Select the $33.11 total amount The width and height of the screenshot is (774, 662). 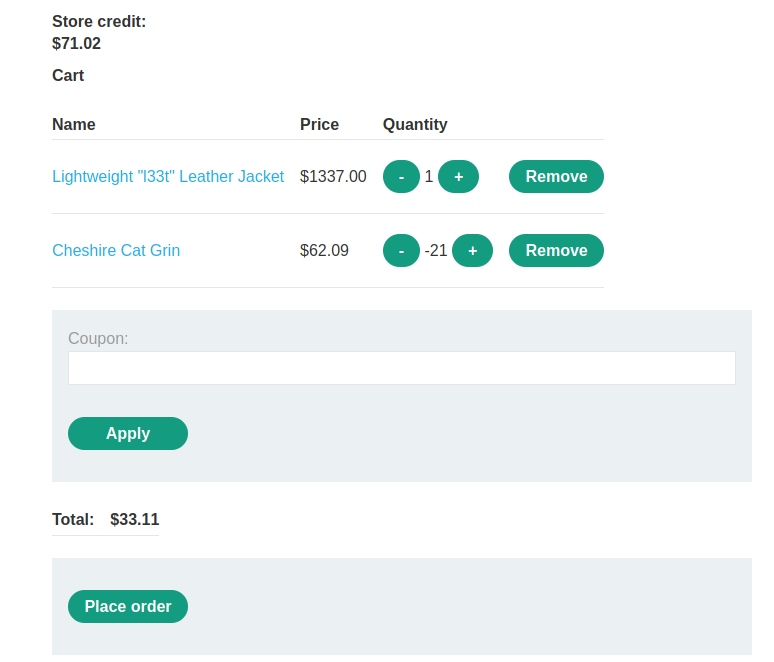[x=135, y=519]
